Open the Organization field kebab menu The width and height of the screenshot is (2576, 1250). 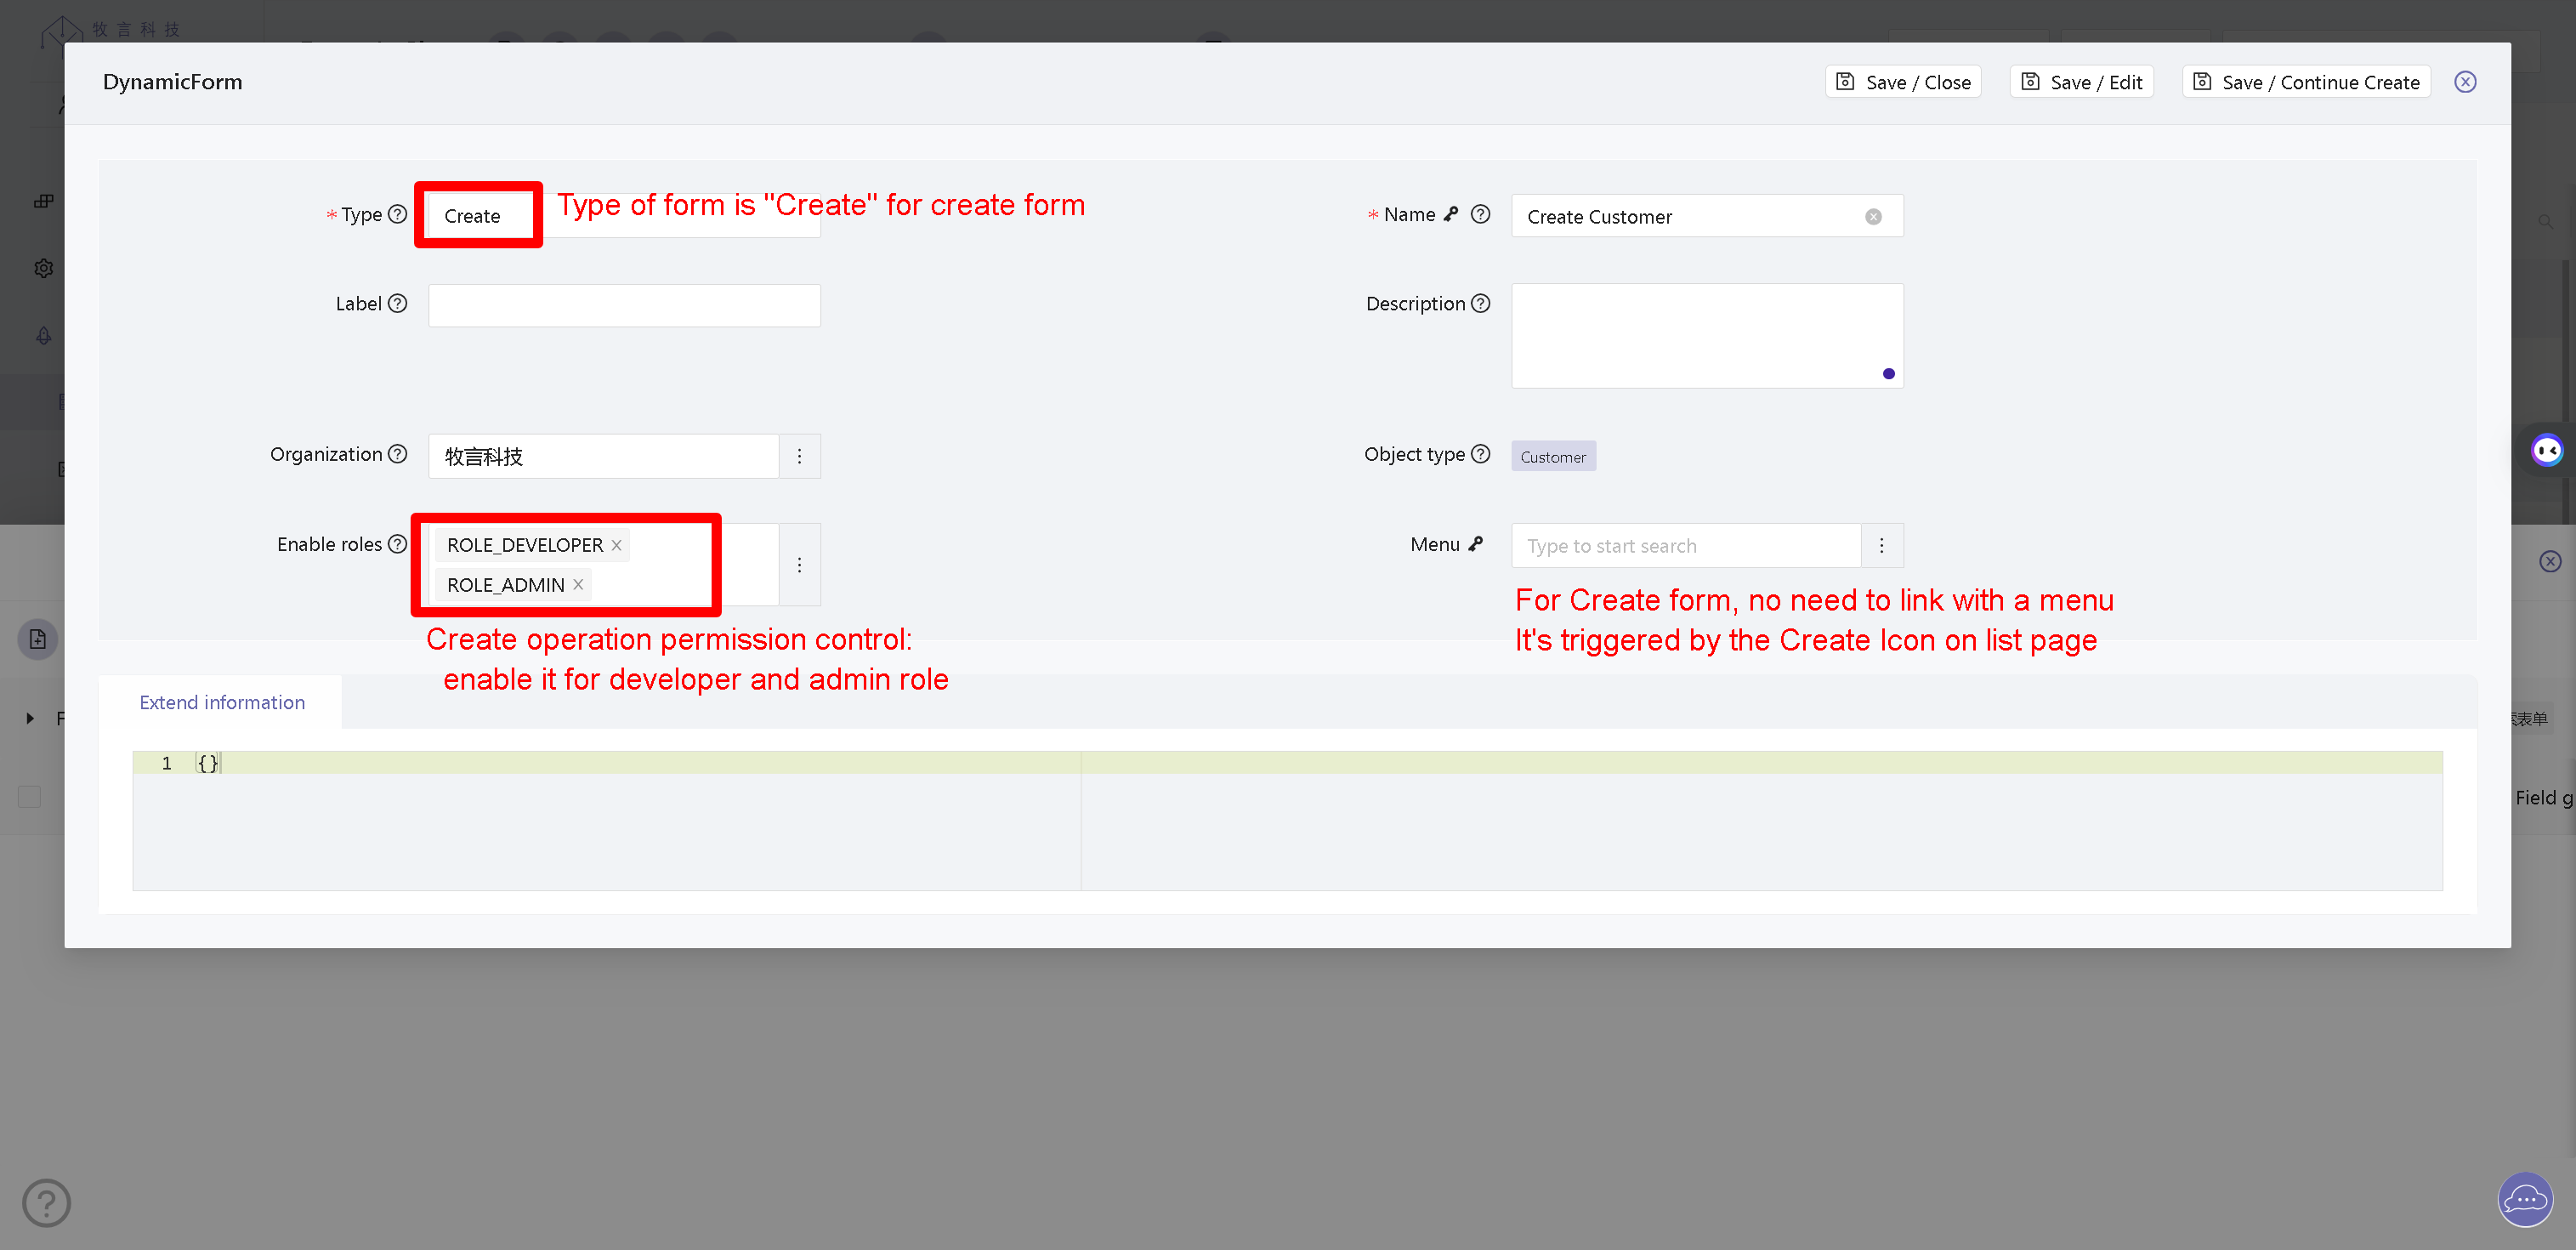(x=800, y=455)
